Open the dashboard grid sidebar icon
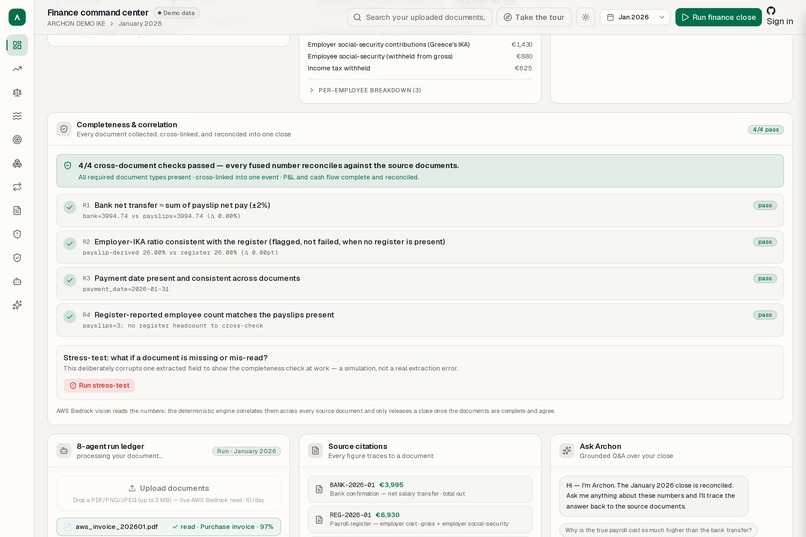The height and width of the screenshot is (537, 806). [17, 45]
